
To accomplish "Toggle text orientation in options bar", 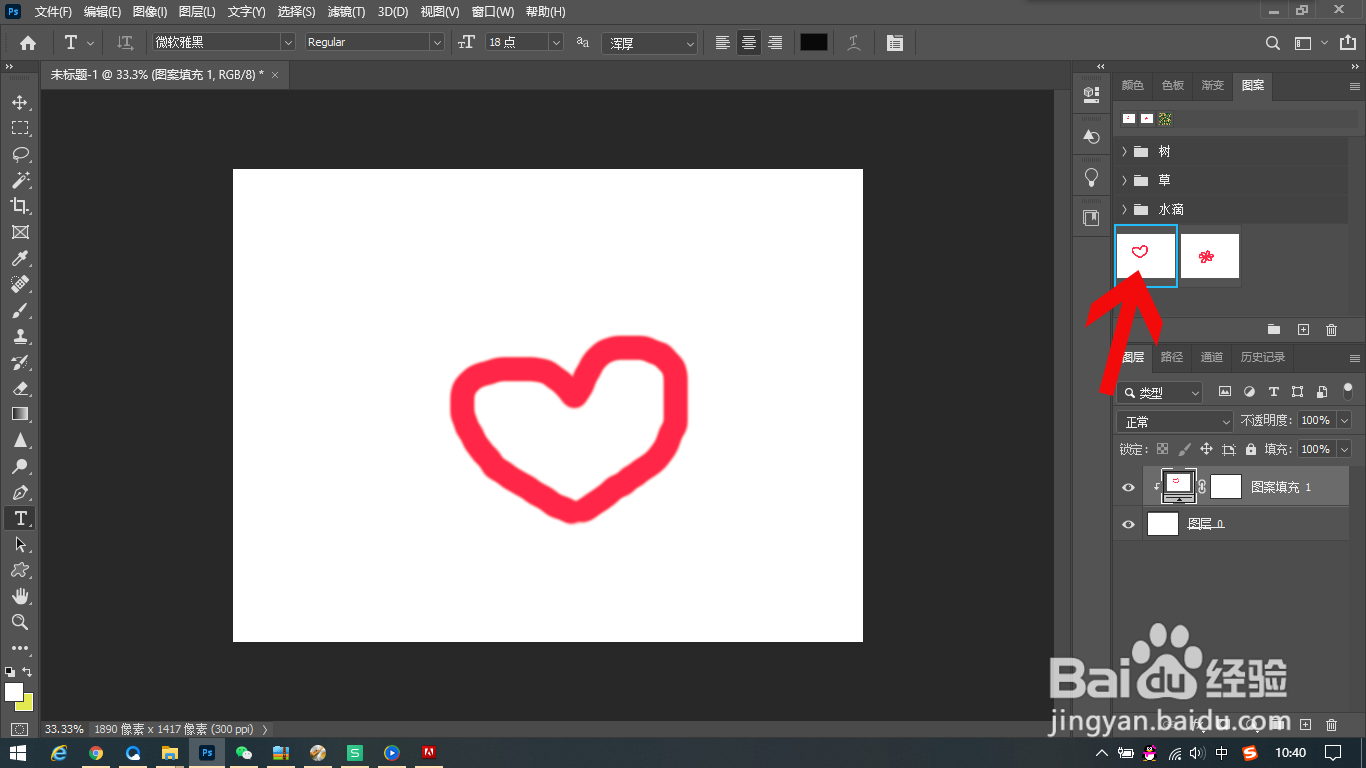I will [125, 43].
